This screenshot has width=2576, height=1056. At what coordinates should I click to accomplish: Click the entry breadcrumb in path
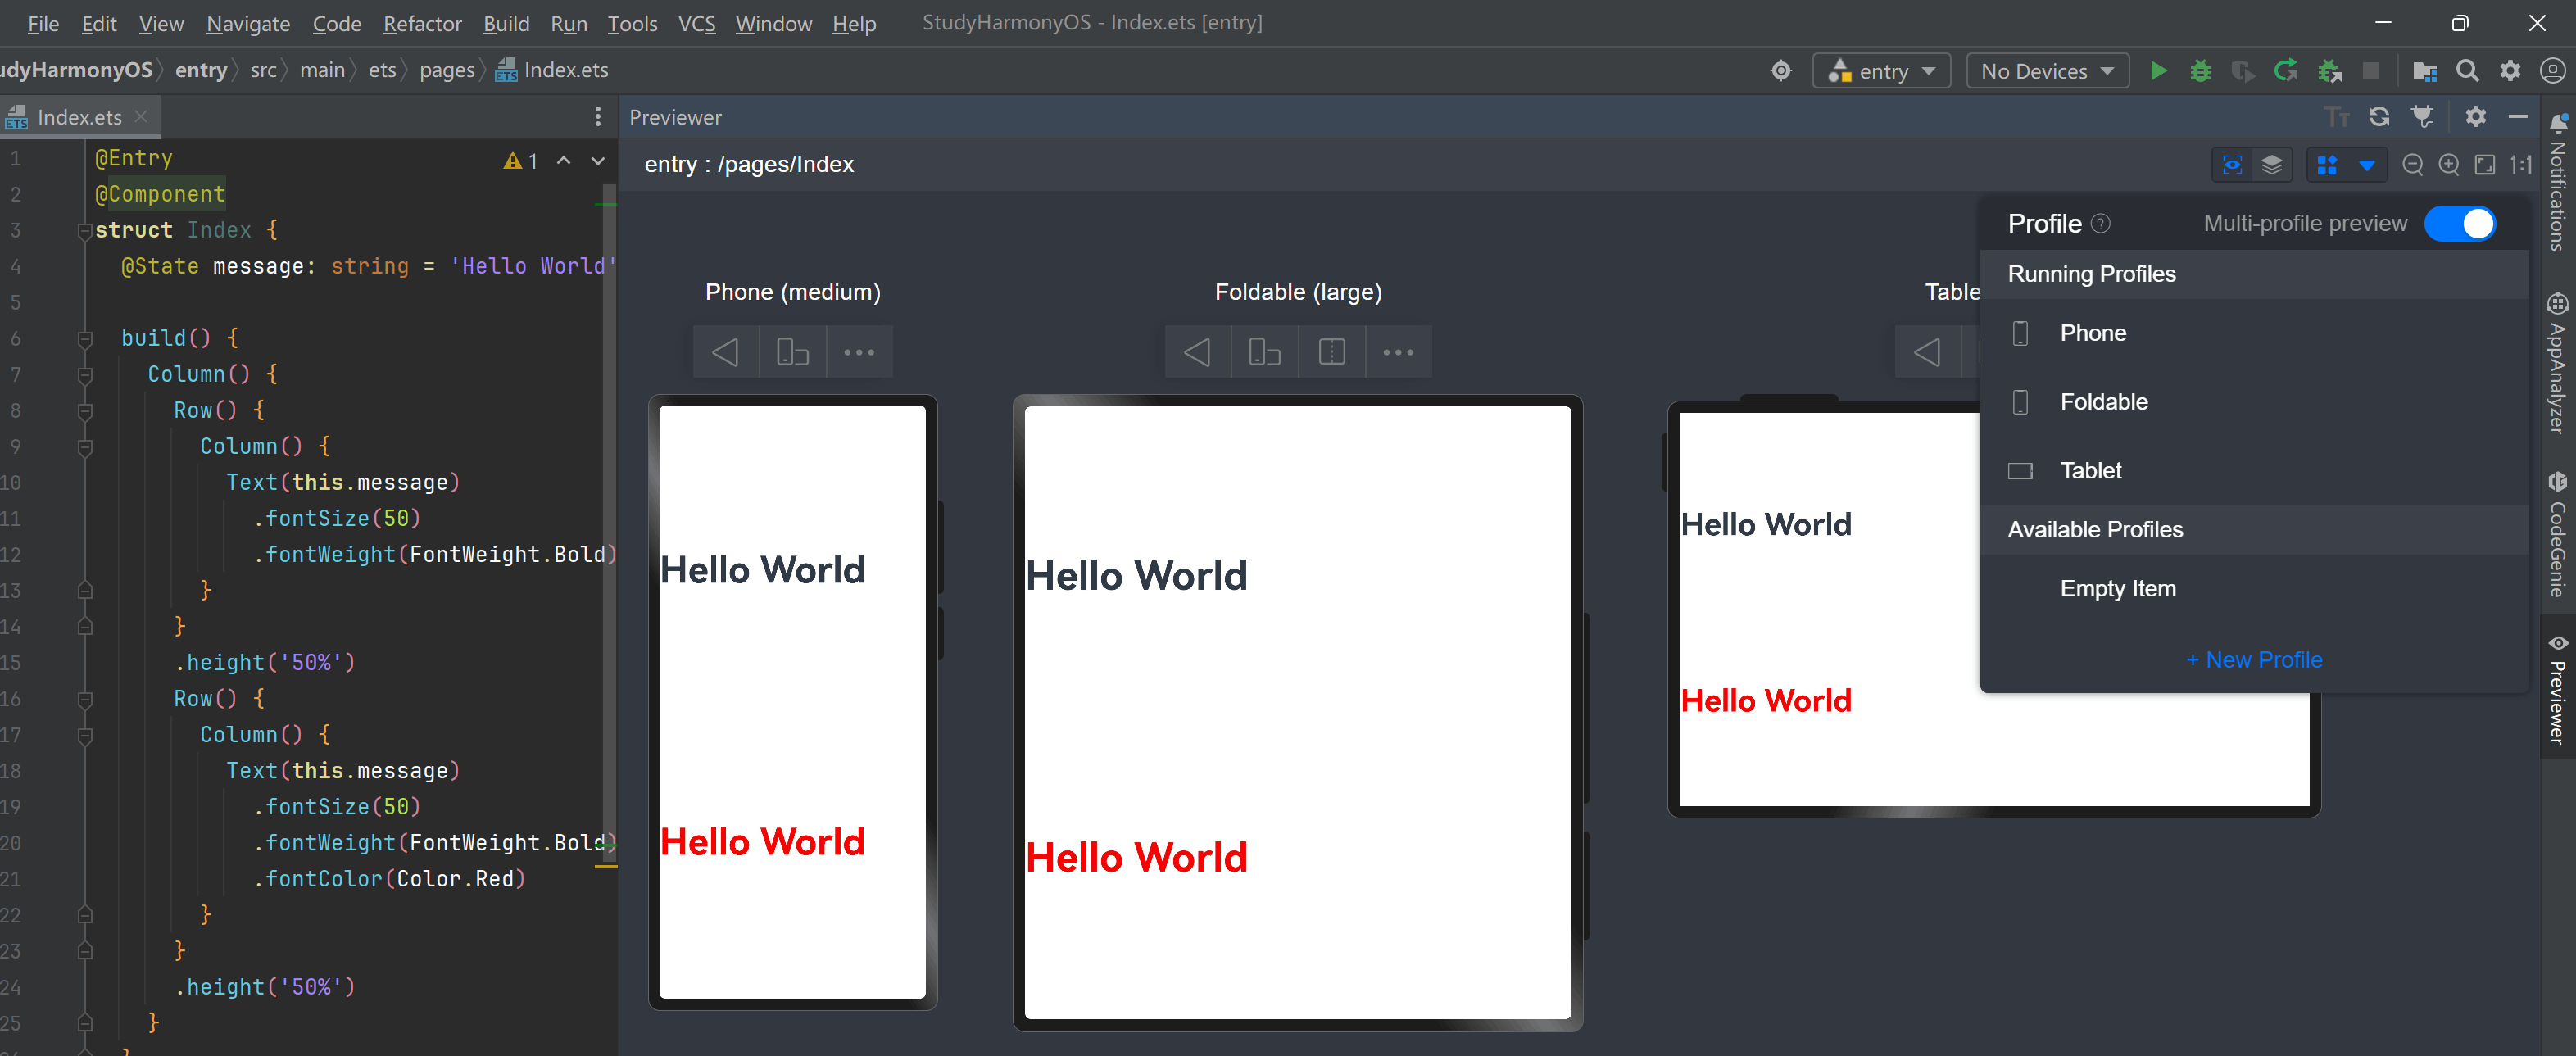pos(201,70)
